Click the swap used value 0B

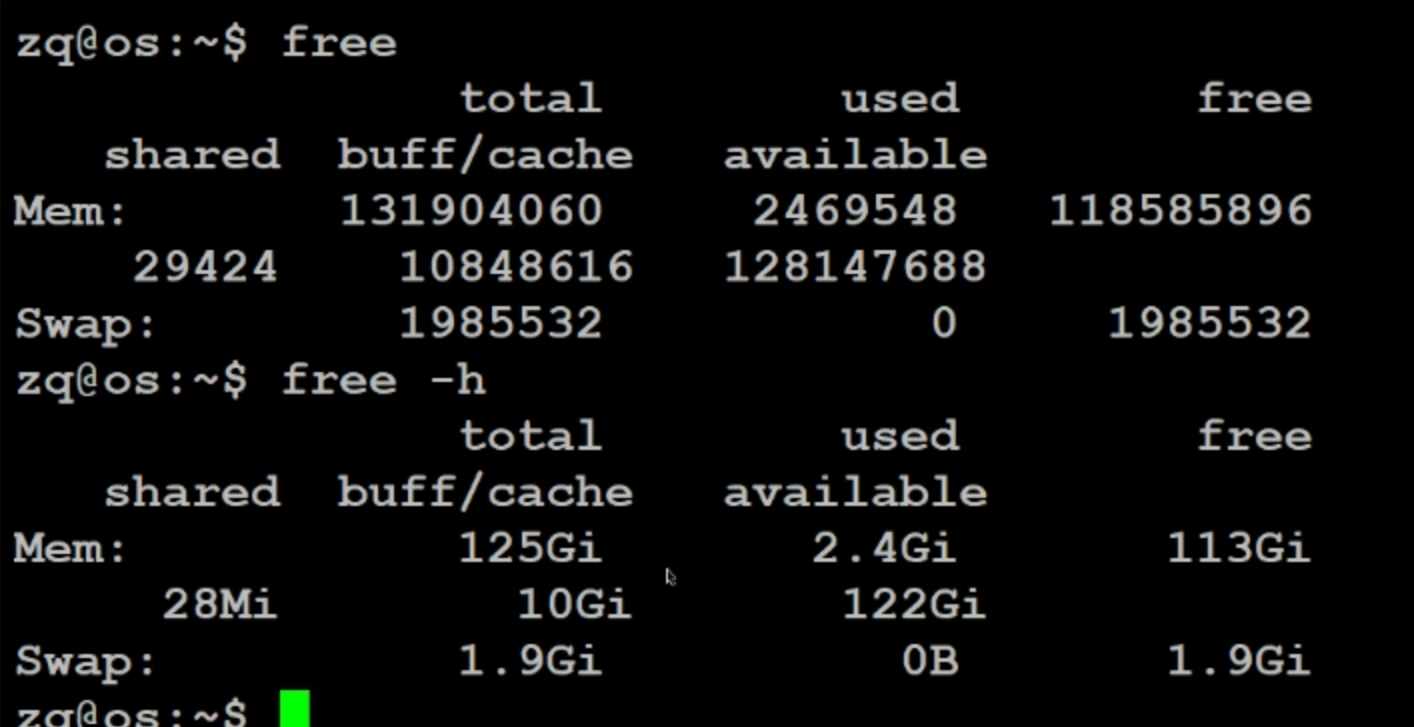click(x=929, y=662)
